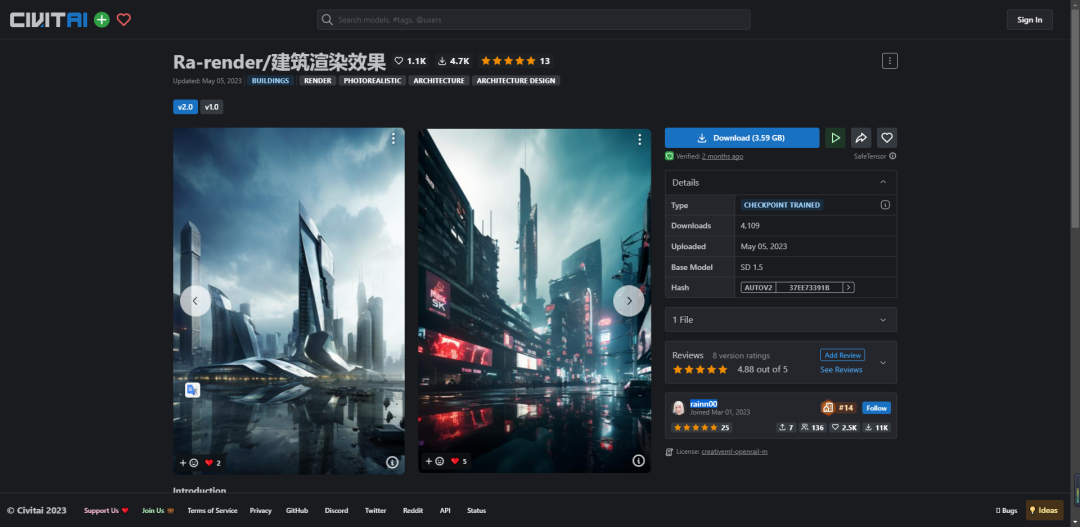
Task: Open the GitHub footer link
Action: pyautogui.click(x=297, y=510)
